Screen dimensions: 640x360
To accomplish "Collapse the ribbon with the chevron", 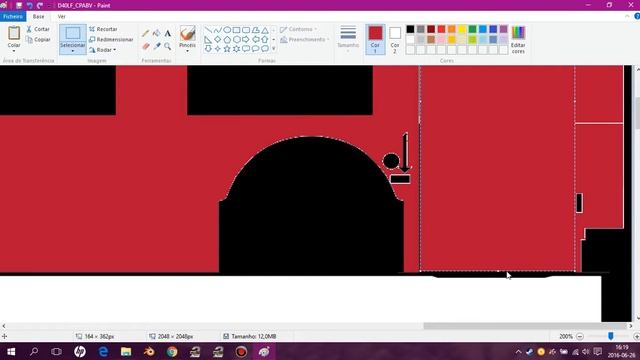I will [x=627, y=16].
